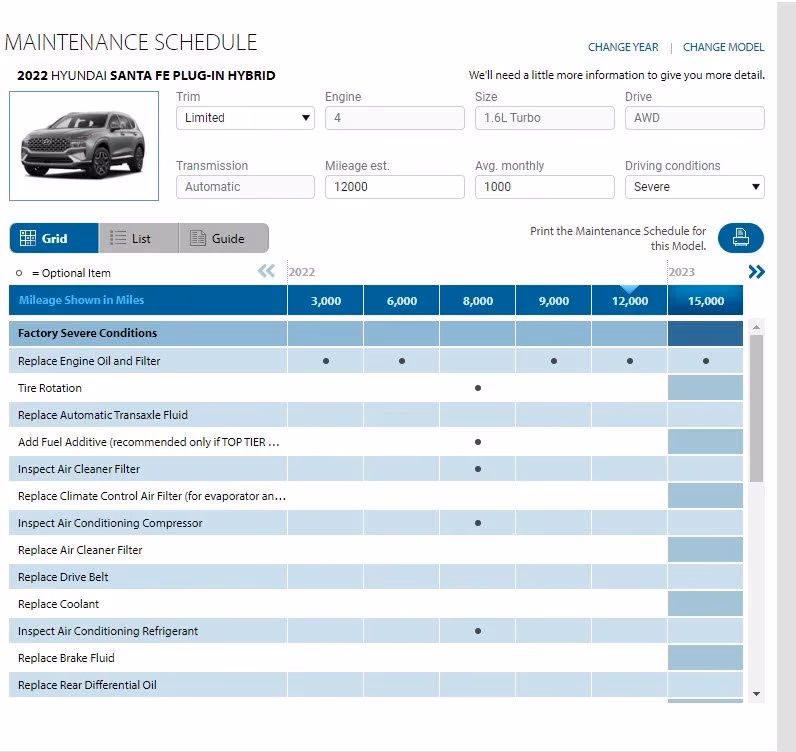Screen dimensions: 796x752
Task: Click the printer icon to print schedule
Action: coord(740,238)
